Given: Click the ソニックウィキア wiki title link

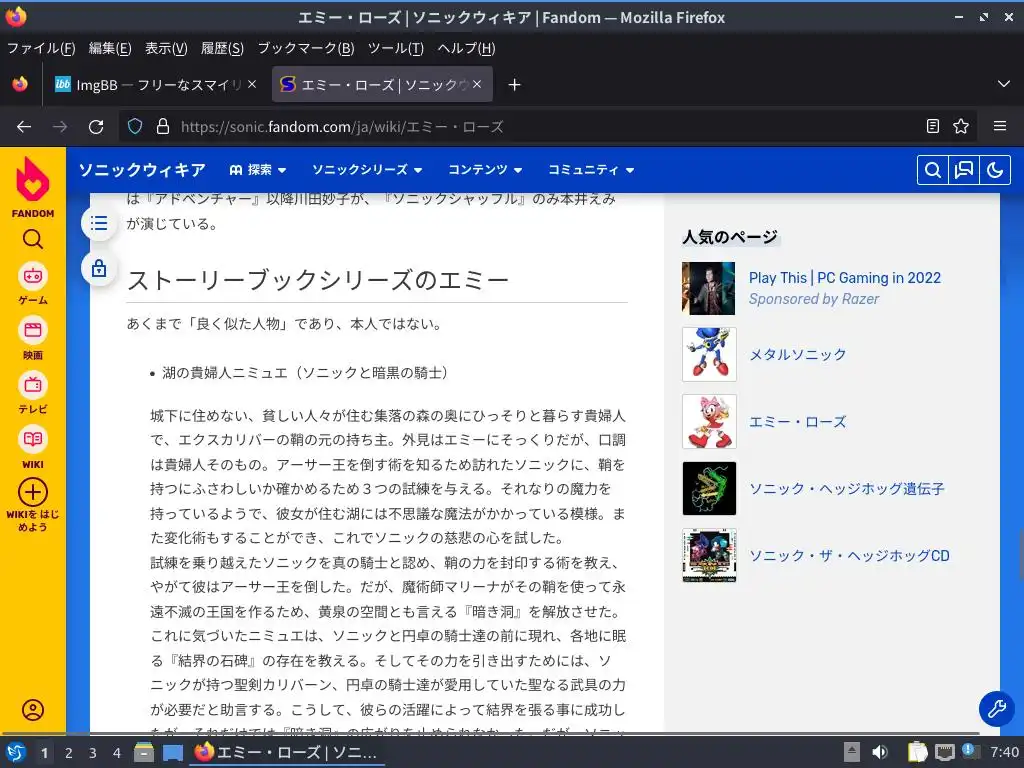Looking at the screenshot, I should [142, 170].
